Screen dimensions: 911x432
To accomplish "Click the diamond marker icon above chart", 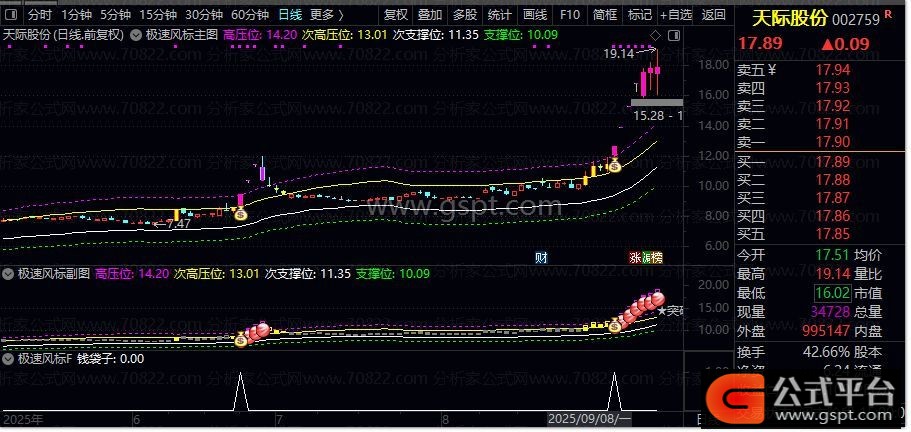I will pos(655,35).
